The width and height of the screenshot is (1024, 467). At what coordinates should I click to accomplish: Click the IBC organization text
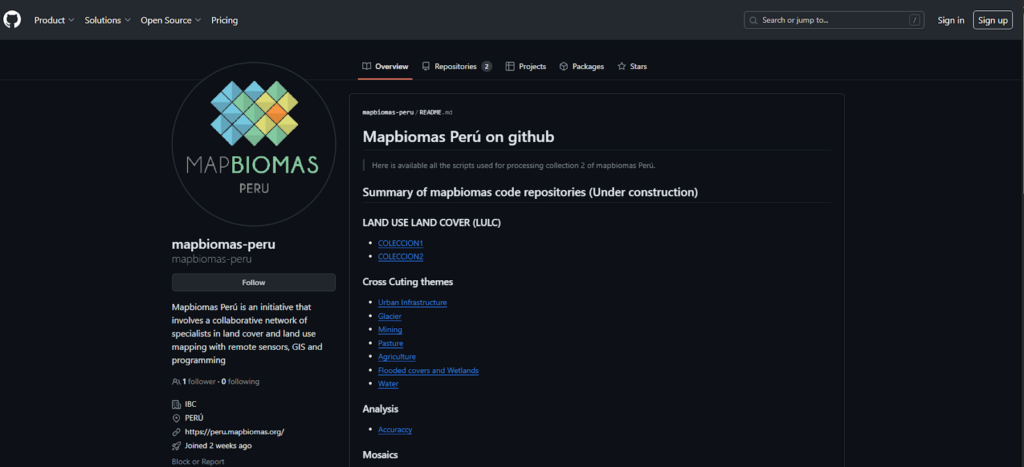point(191,404)
